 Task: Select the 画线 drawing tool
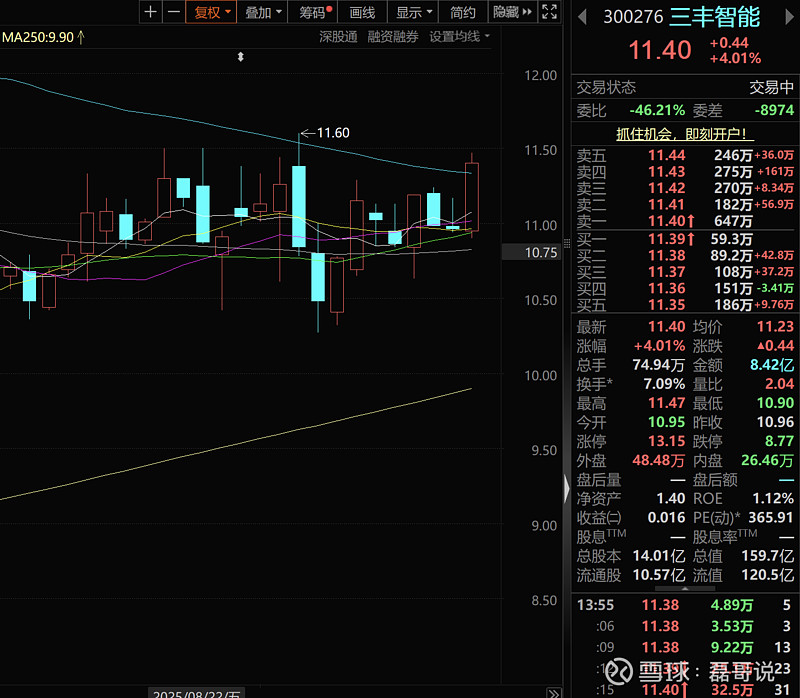click(x=362, y=12)
